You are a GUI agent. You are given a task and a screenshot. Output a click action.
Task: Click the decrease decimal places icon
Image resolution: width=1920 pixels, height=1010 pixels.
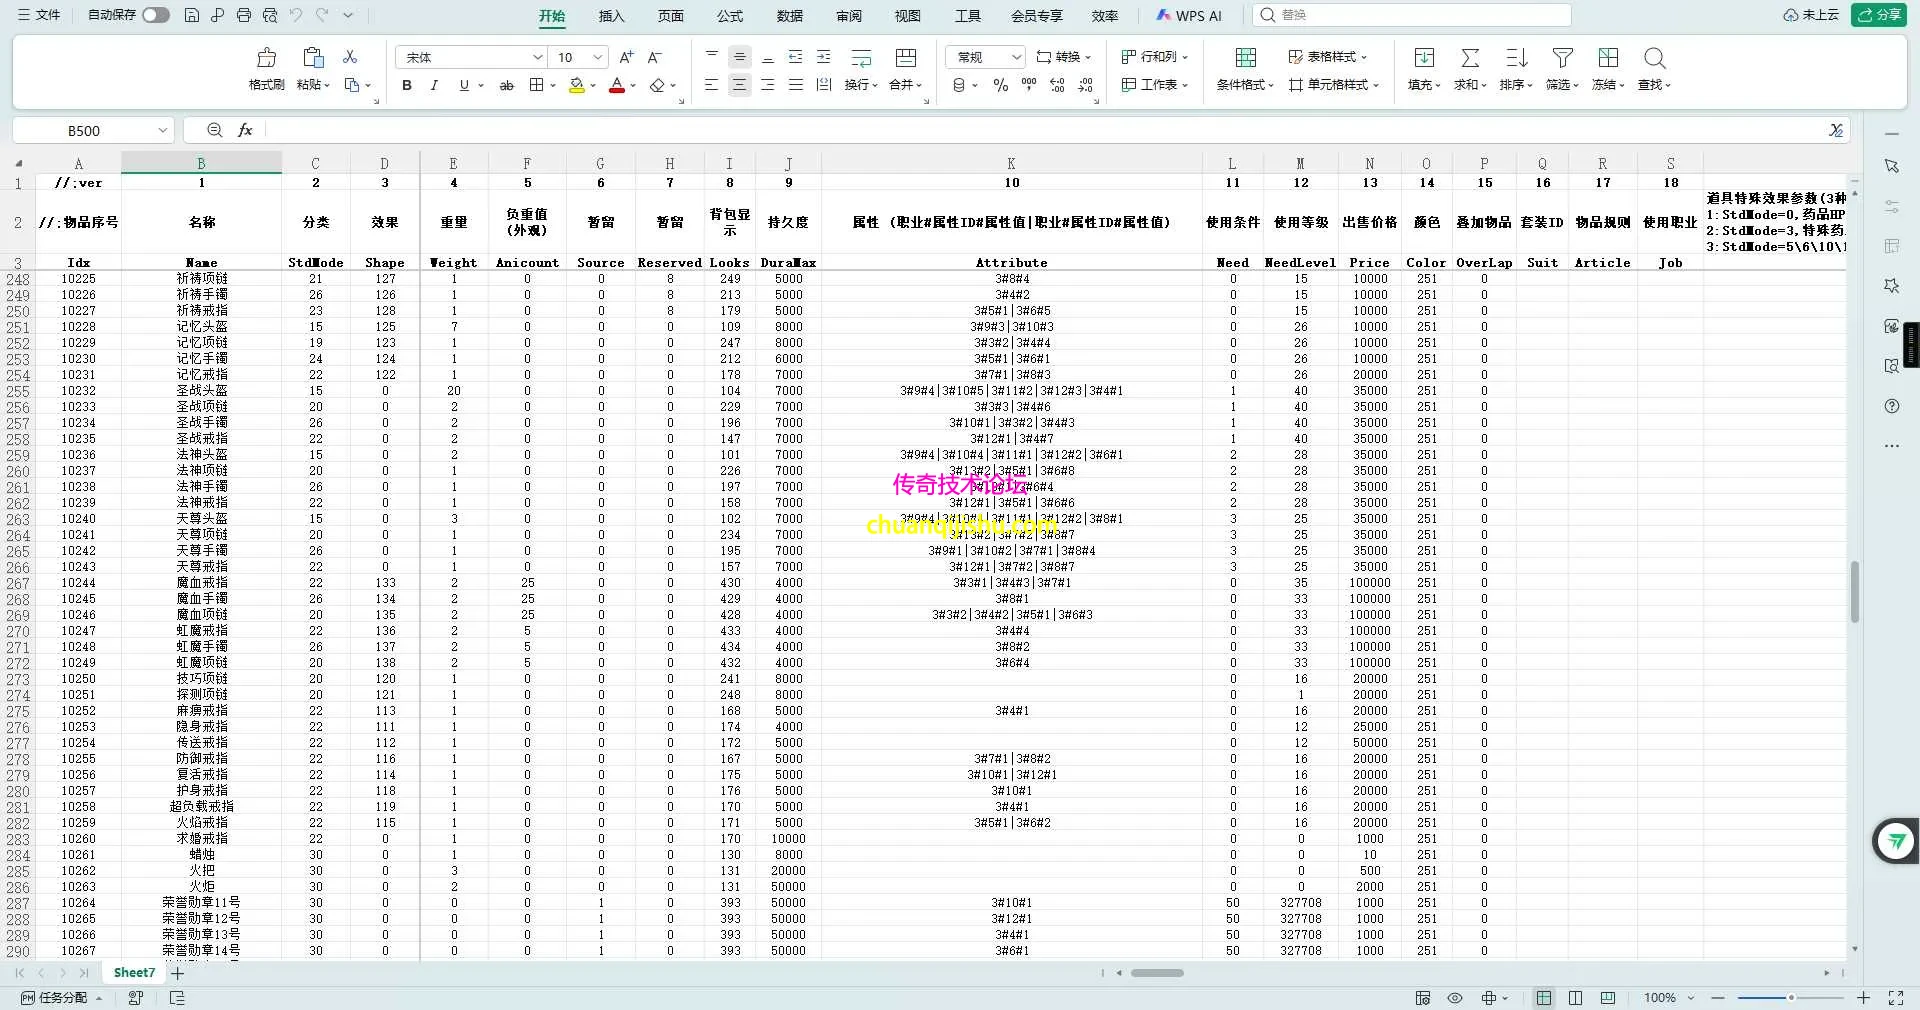(x=1087, y=86)
